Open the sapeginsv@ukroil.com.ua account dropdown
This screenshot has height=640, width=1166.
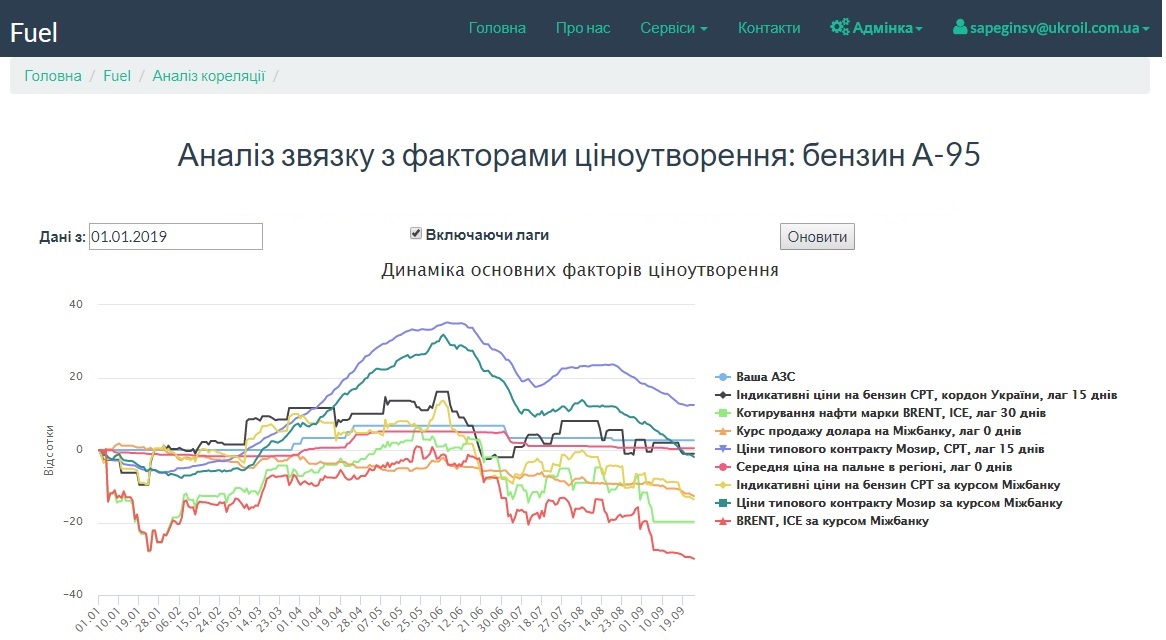coord(1051,28)
